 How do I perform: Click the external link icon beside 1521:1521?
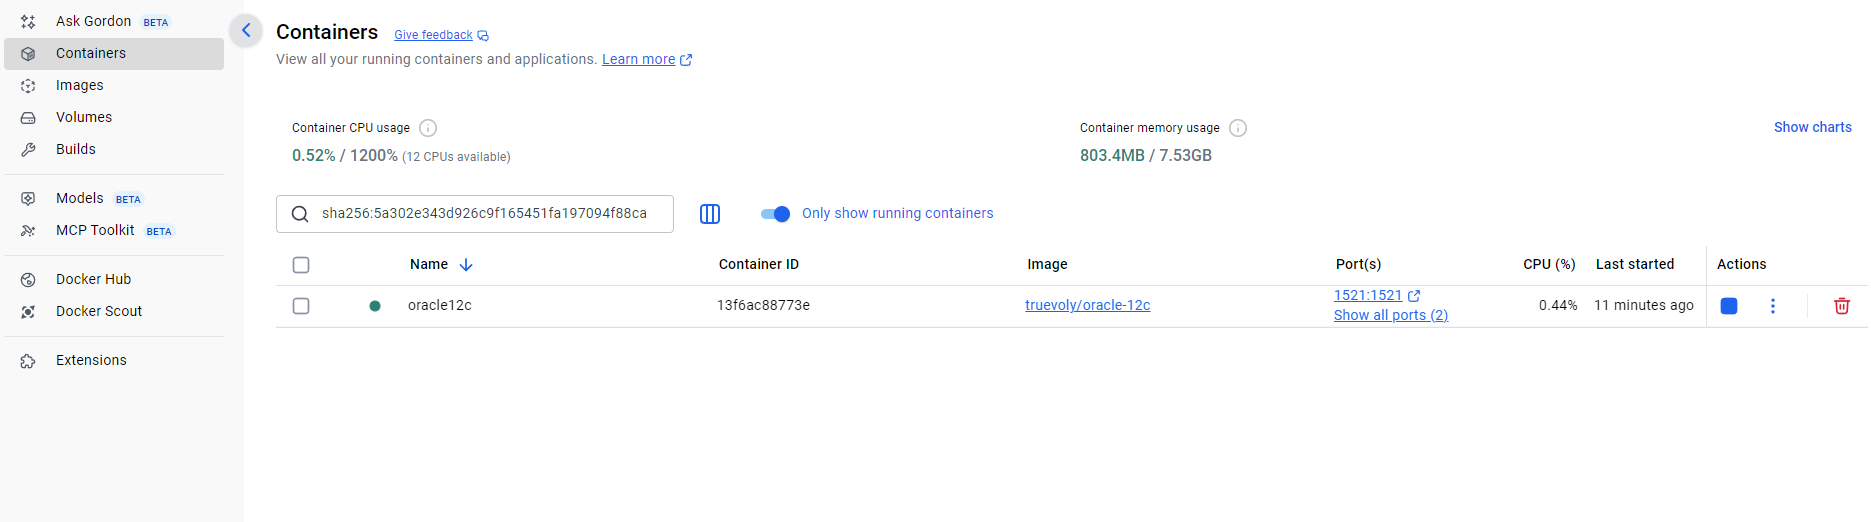click(1414, 296)
